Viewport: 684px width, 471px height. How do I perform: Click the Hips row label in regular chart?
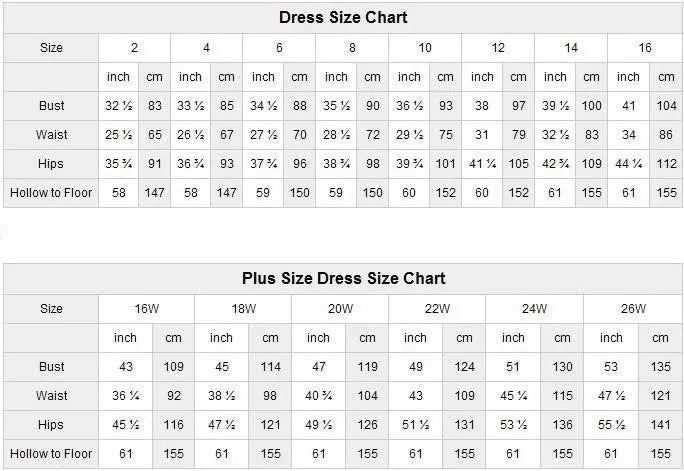[51, 163]
